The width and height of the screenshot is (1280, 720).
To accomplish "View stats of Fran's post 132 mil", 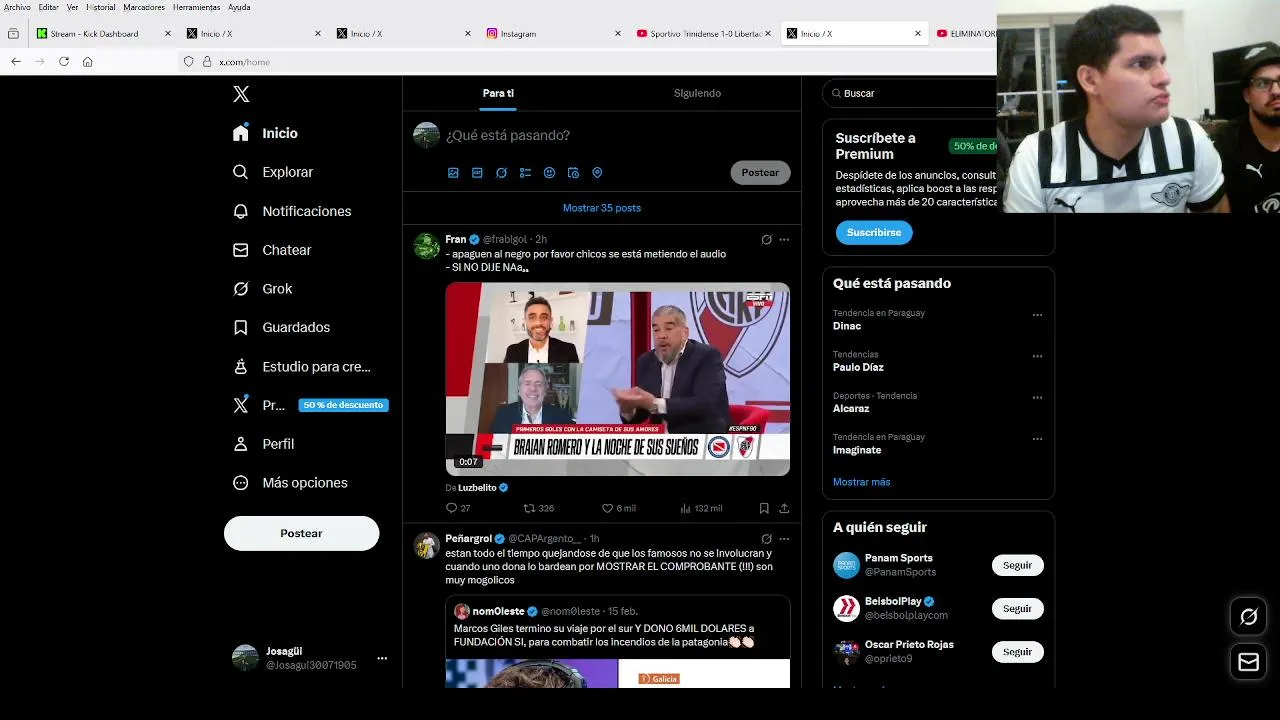I will [701, 508].
